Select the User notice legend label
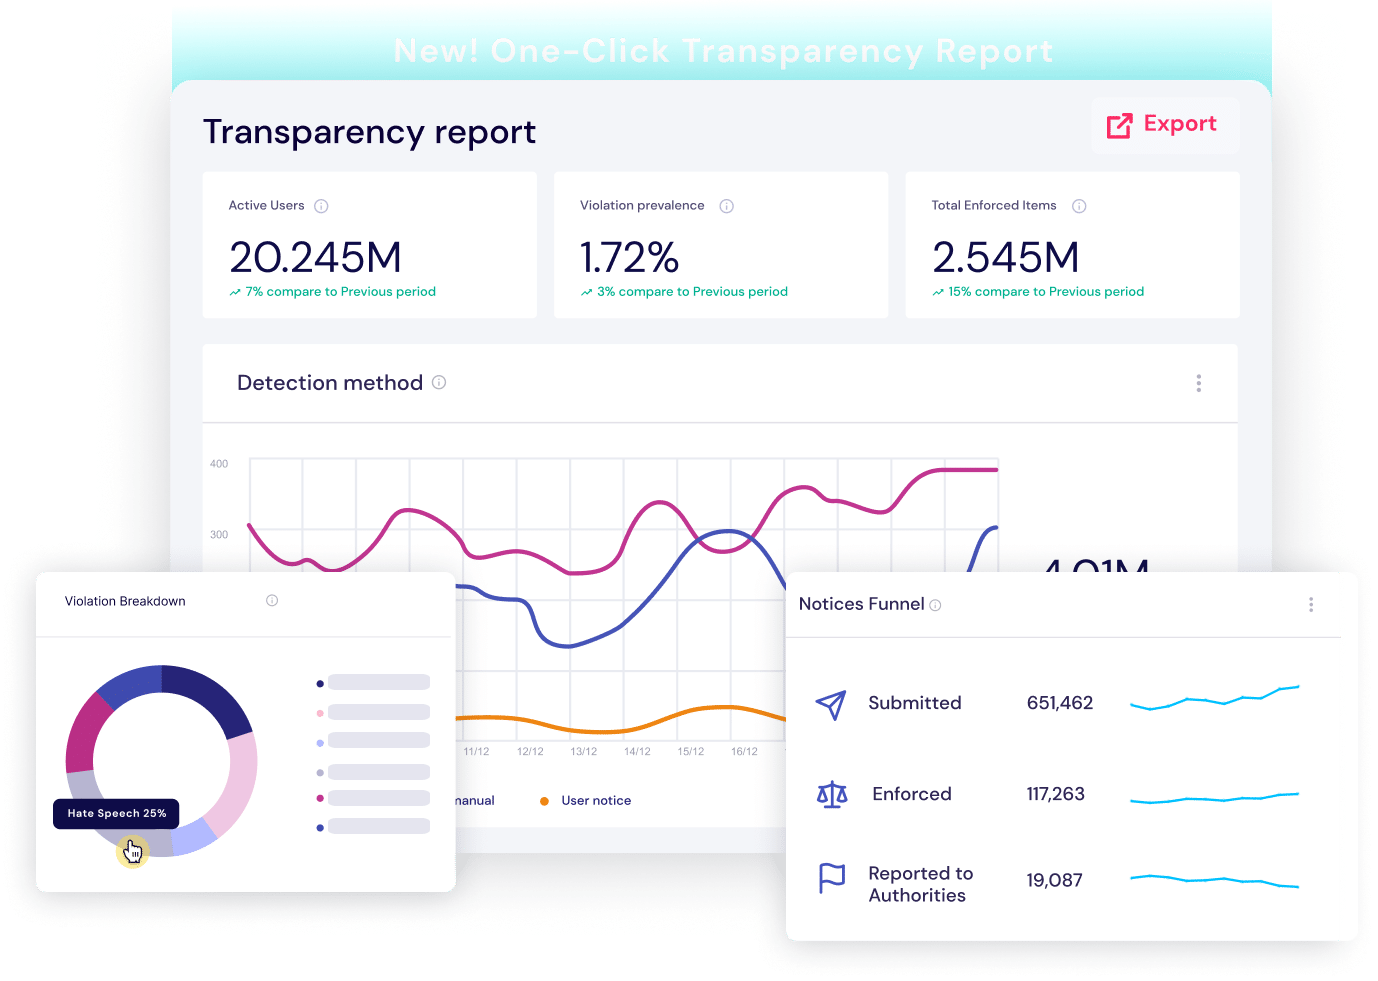This screenshot has height=981, width=1378. click(596, 801)
